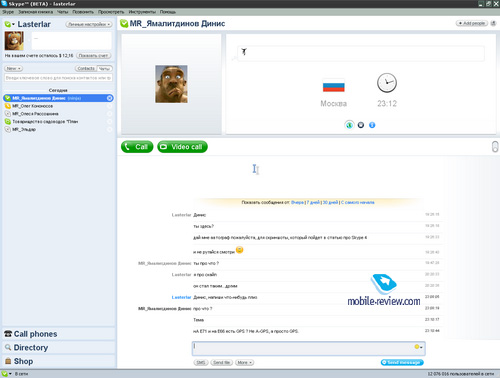This screenshot has width=500, height=378.
Task: Close the MR_Ямалитдинов Динис conversation with its X icon
Action: [109, 98]
